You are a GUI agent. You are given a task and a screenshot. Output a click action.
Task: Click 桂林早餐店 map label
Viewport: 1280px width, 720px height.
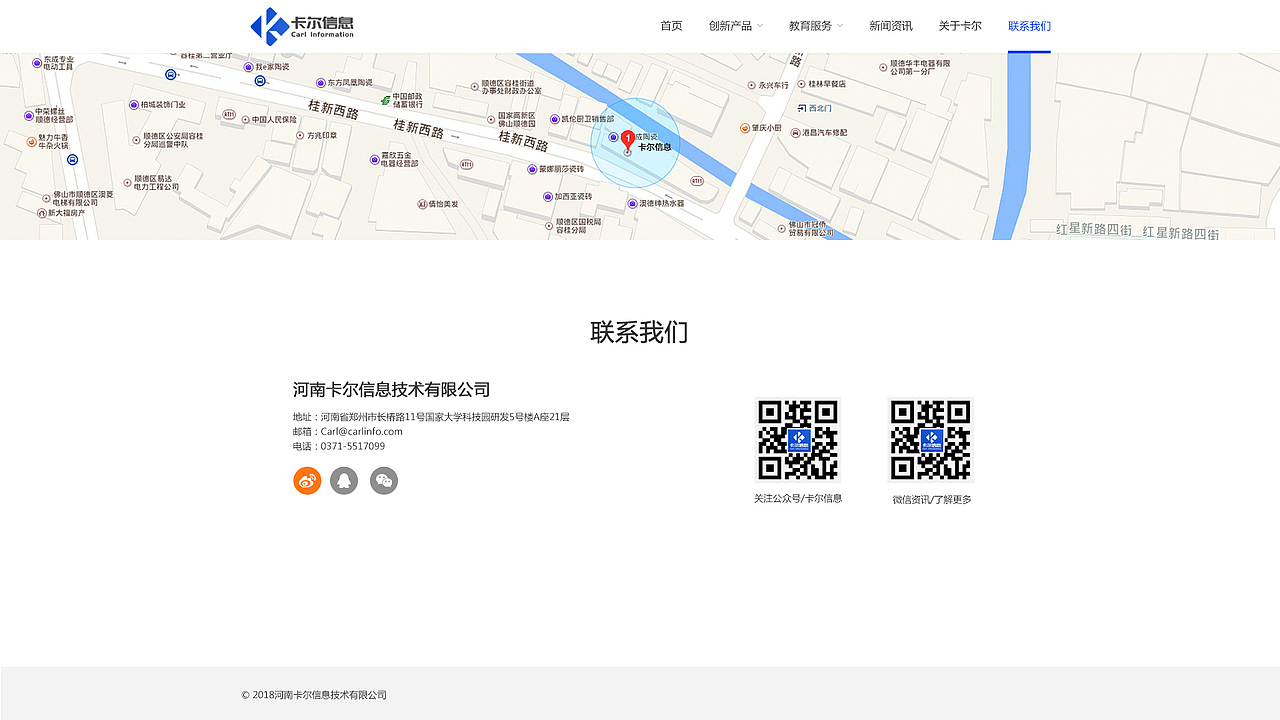tap(827, 84)
